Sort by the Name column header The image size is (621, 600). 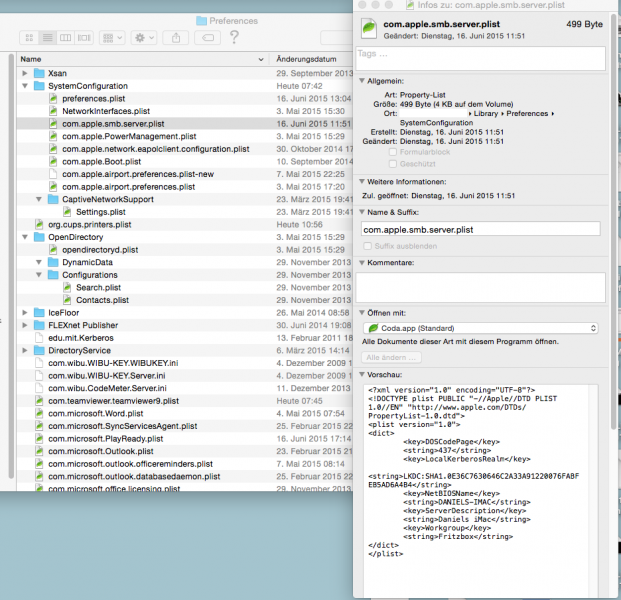pyautogui.click(x=143, y=59)
